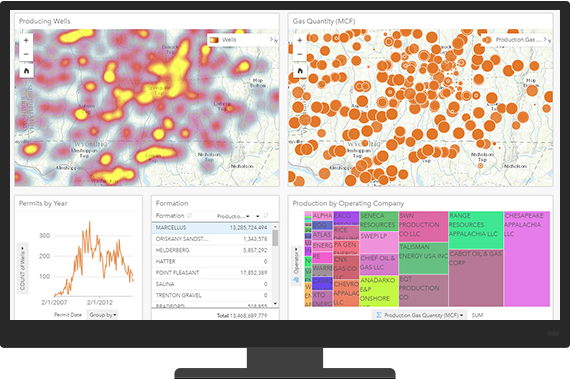This screenshot has height=379, width=570.
Task: Select the PA GEN treemap block
Action: pos(346,247)
